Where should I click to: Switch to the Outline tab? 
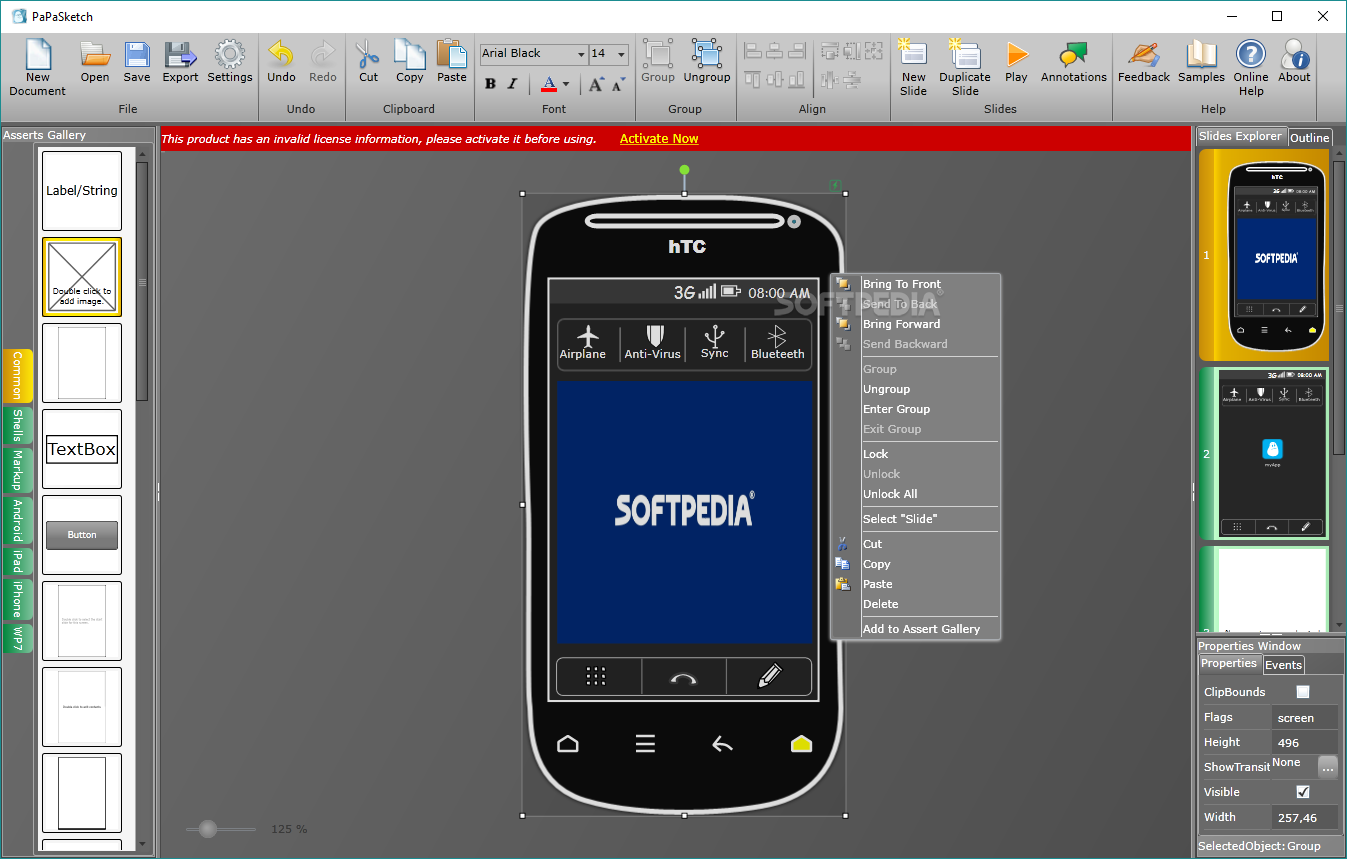(x=1309, y=138)
